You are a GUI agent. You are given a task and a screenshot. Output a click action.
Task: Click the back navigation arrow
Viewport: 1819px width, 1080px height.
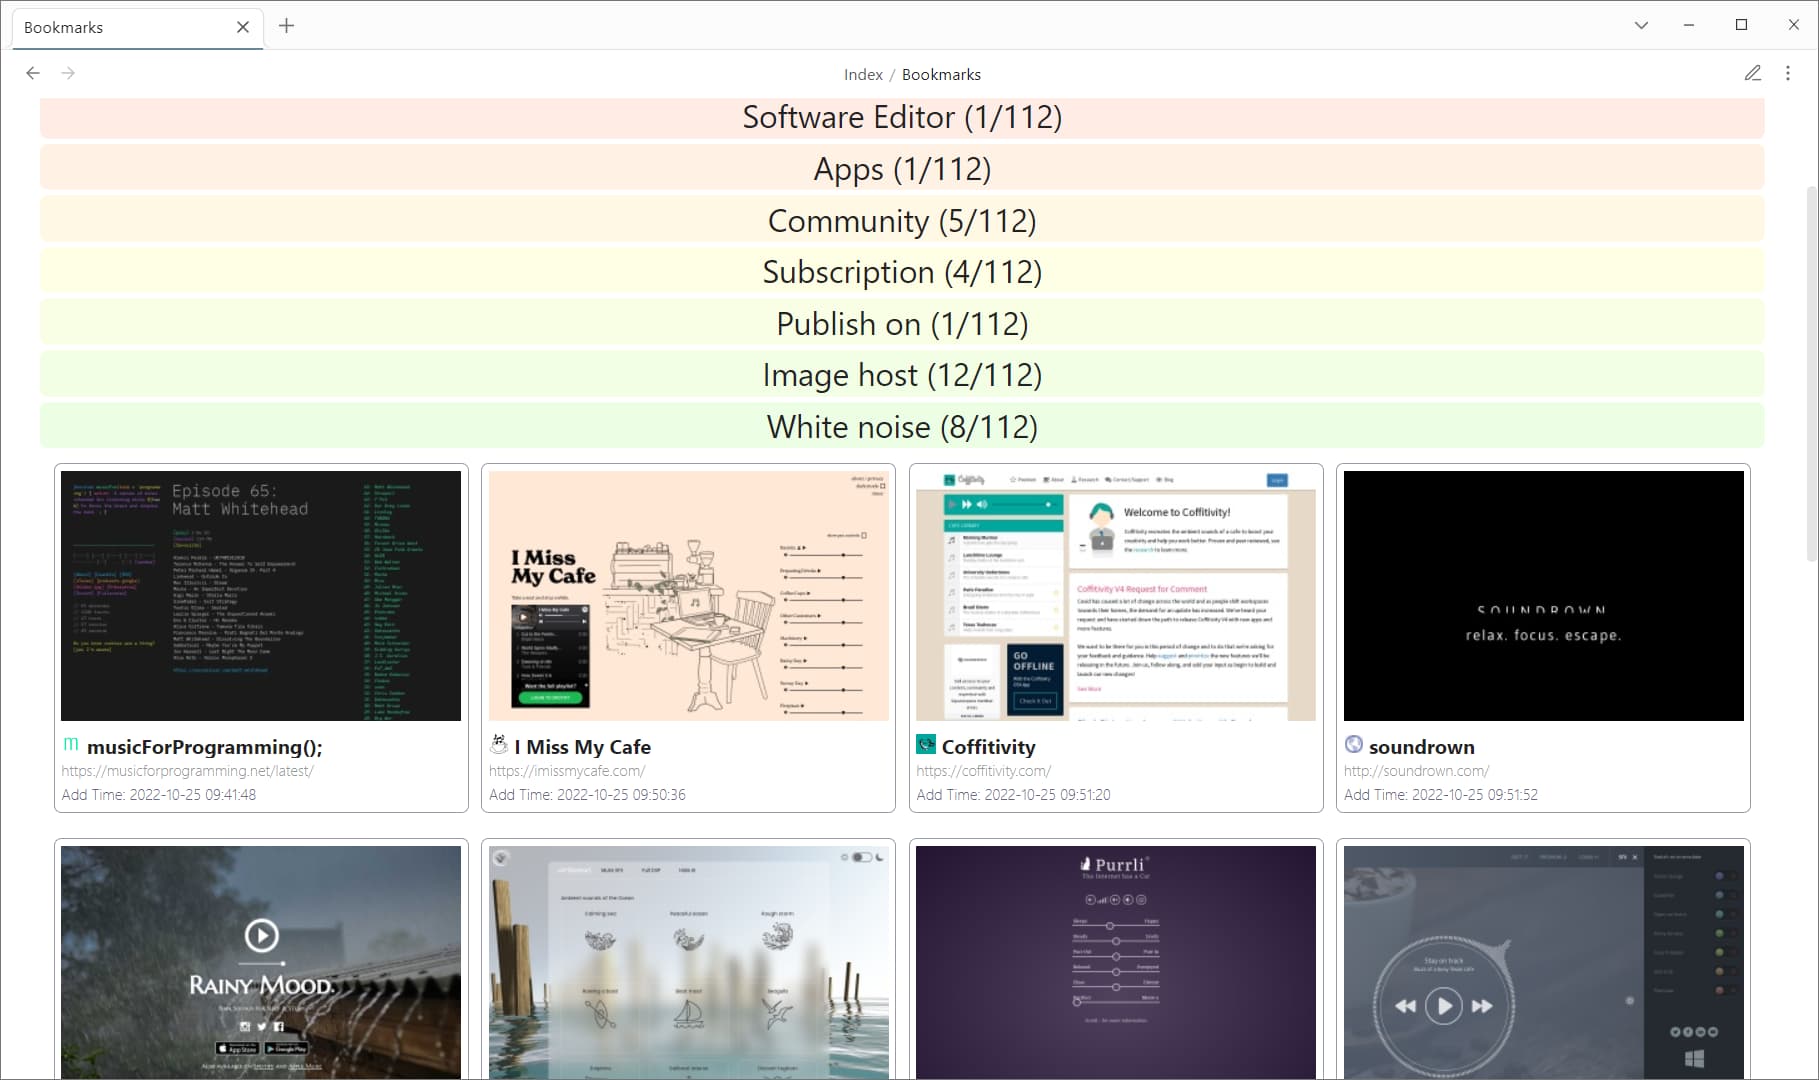(x=33, y=73)
